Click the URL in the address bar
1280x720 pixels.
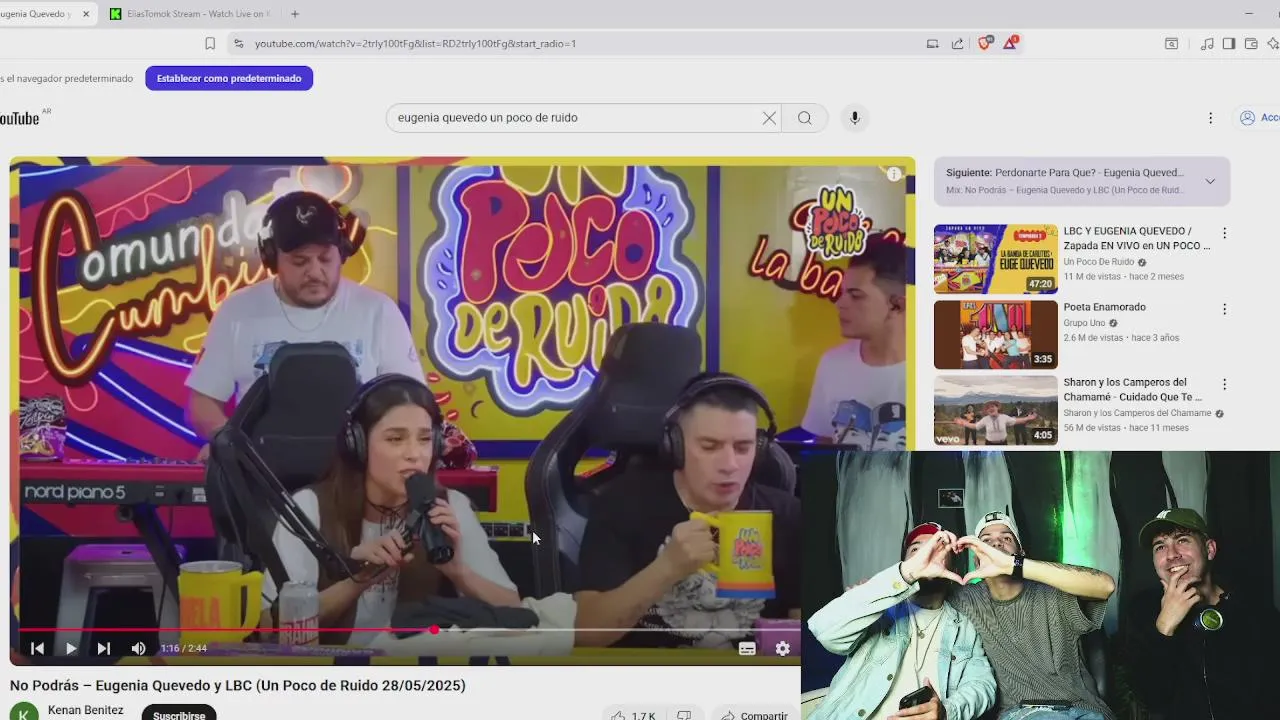coord(415,43)
